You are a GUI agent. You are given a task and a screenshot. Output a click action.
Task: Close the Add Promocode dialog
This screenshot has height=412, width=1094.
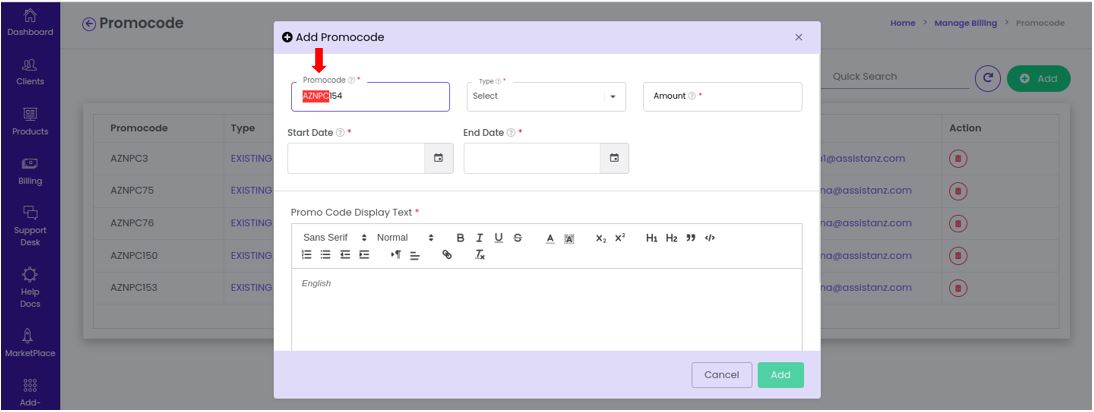point(799,38)
